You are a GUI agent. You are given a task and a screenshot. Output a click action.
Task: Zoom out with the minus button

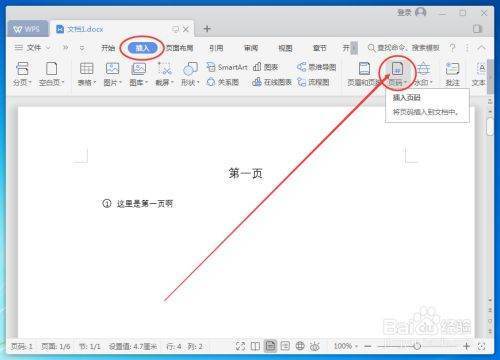368,346
